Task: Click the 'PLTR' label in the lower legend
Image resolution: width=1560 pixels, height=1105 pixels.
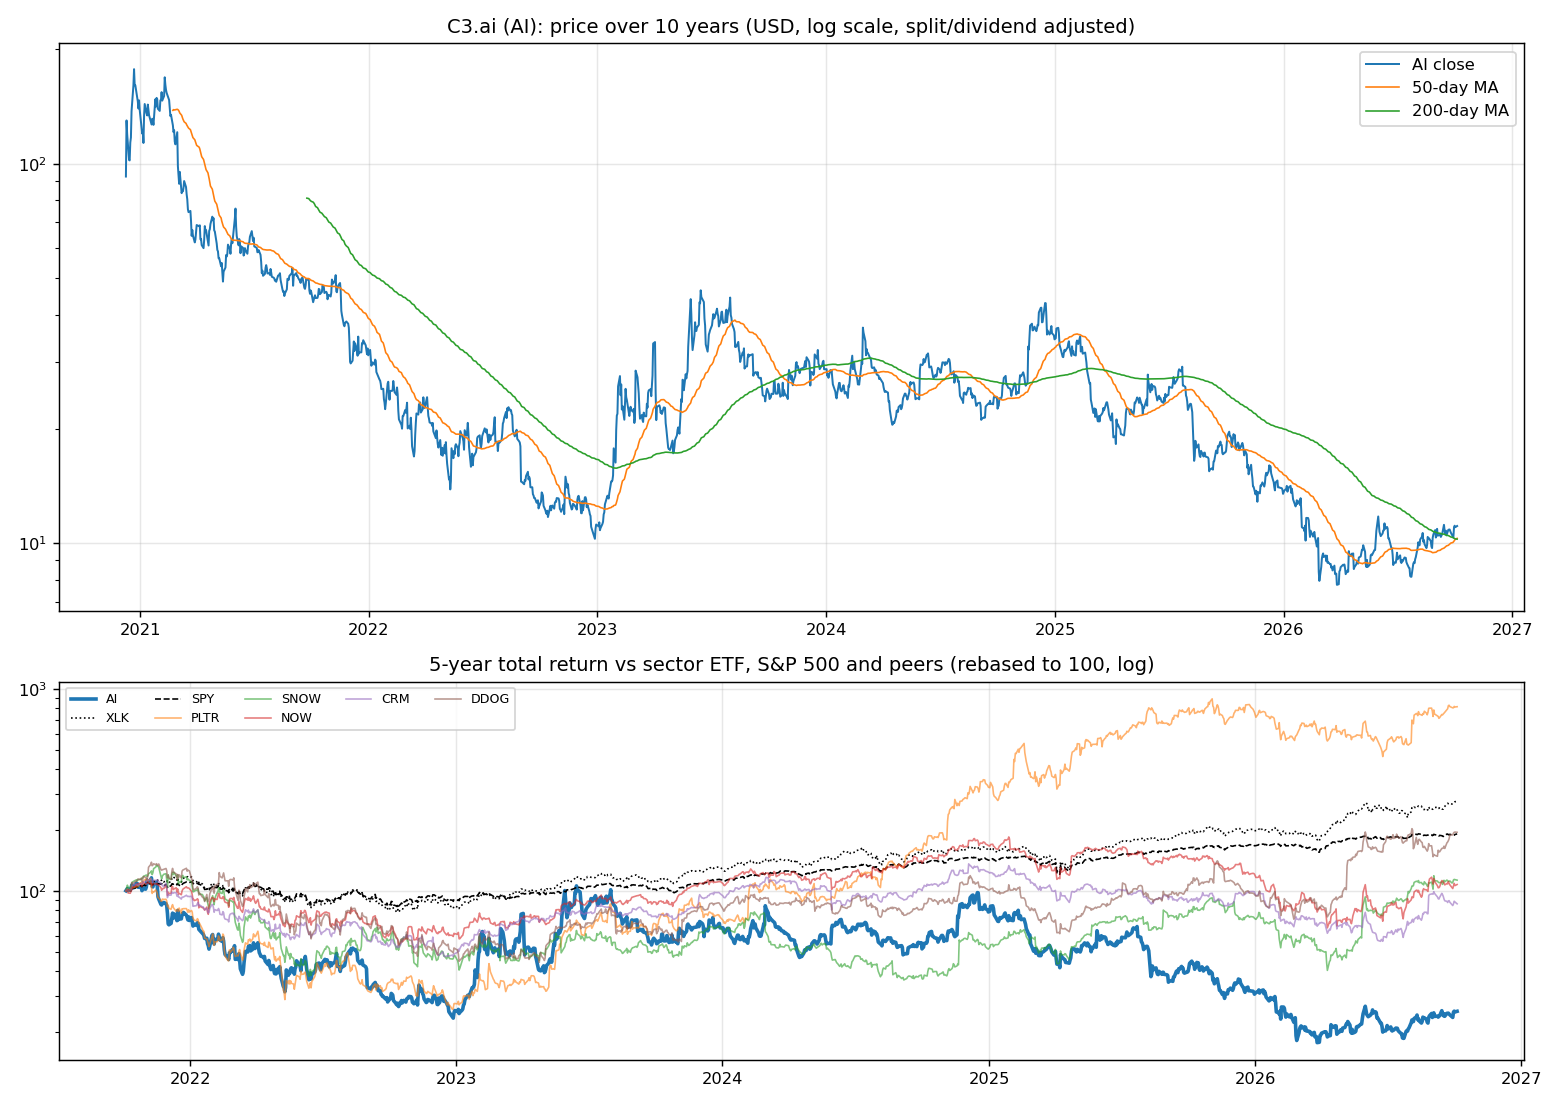Action: pyautogui.click(x=206, y=718)
